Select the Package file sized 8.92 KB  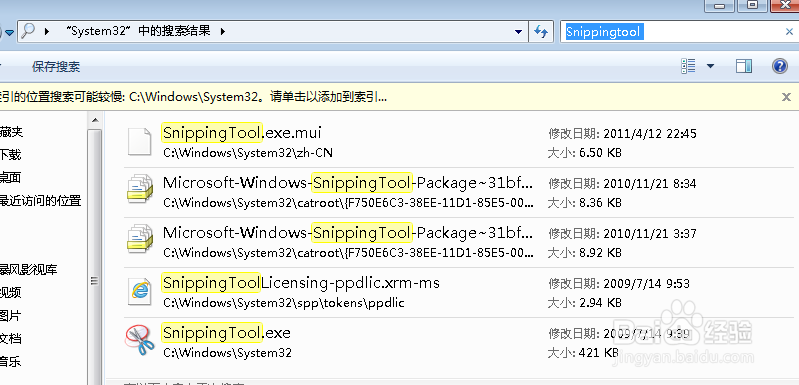coord(348,233)
